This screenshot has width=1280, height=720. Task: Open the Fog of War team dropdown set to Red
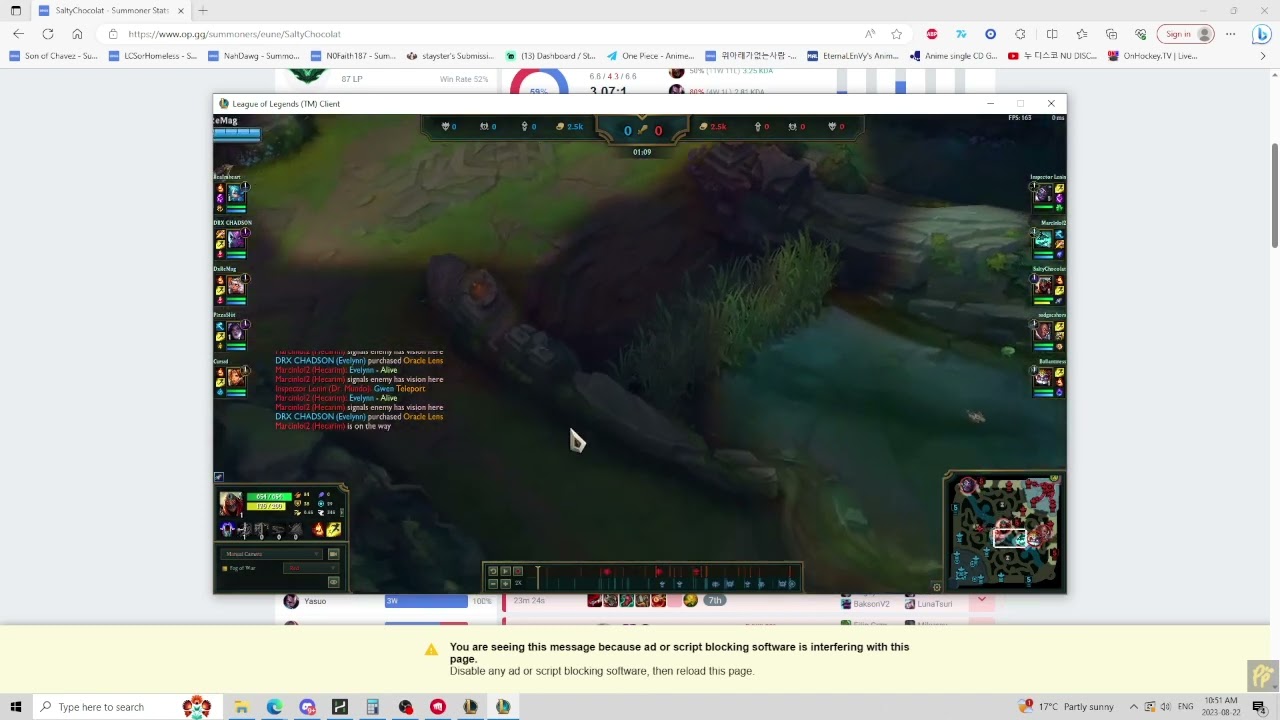point(311,568)
